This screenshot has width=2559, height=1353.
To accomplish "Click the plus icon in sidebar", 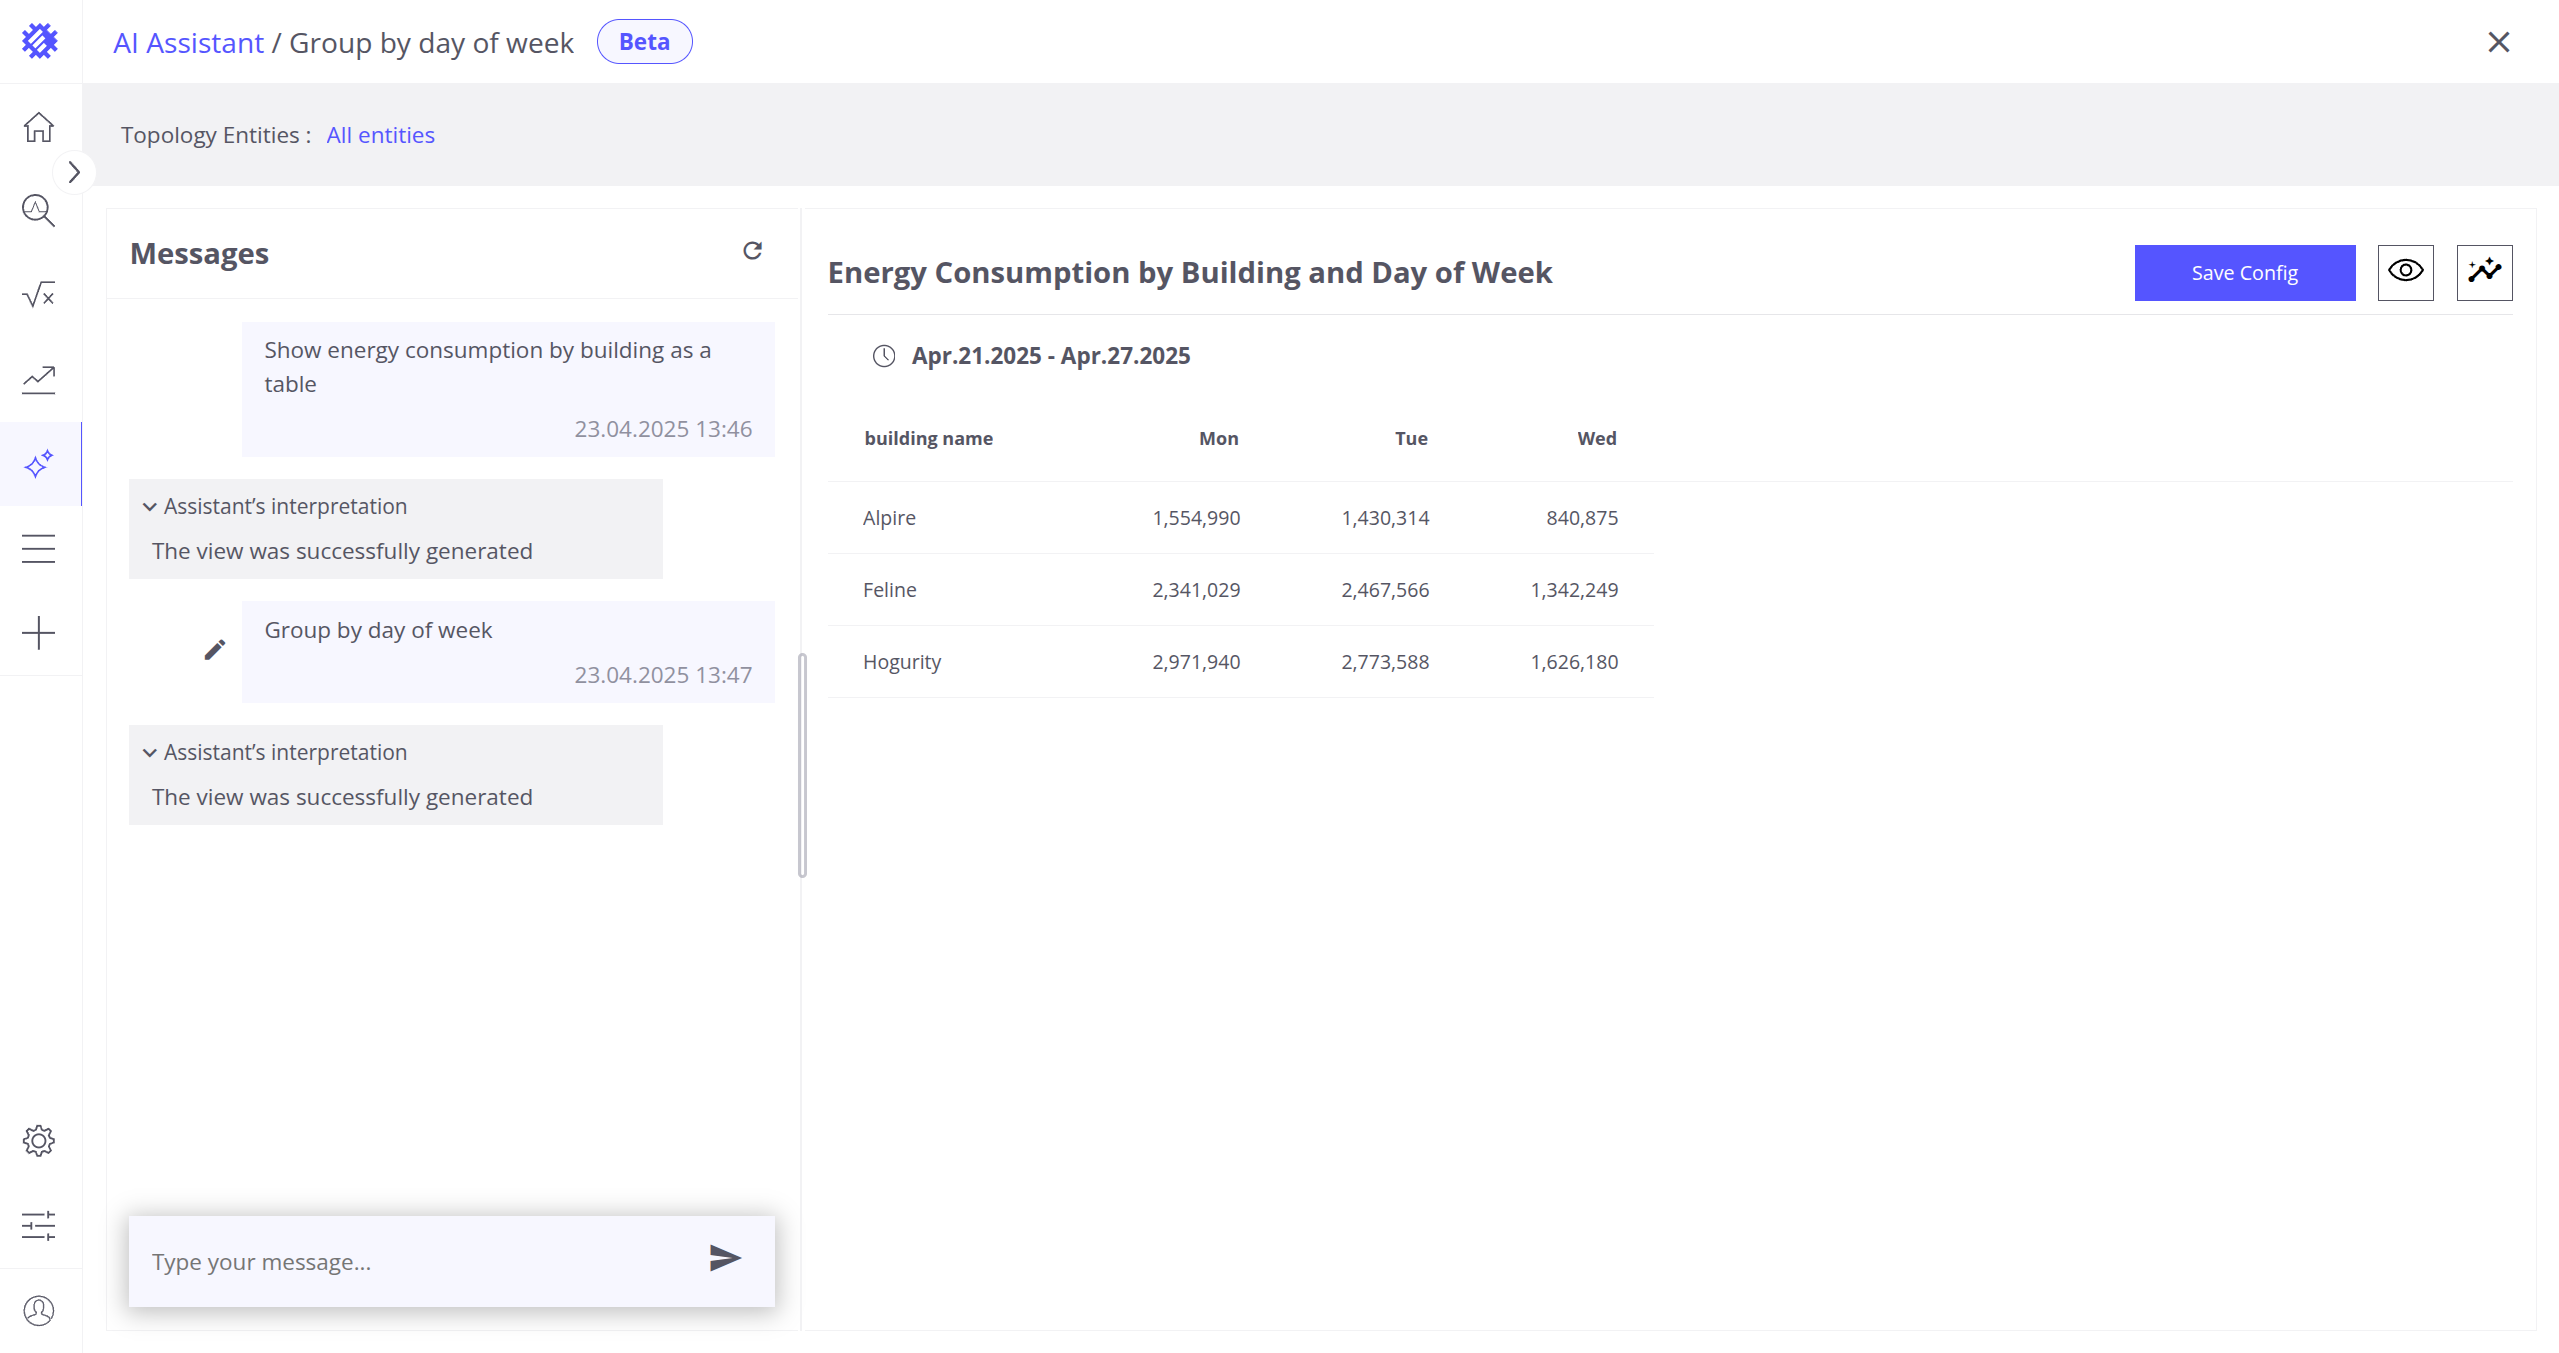I will click(x=39, y=633).
